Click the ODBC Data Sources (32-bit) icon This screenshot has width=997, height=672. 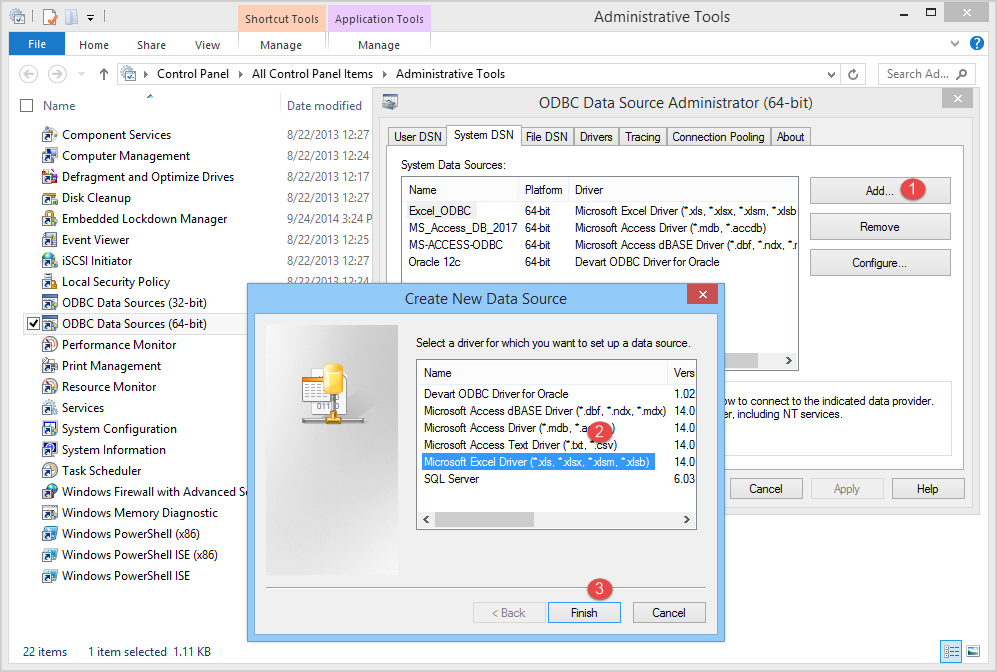tap(50, 303)
